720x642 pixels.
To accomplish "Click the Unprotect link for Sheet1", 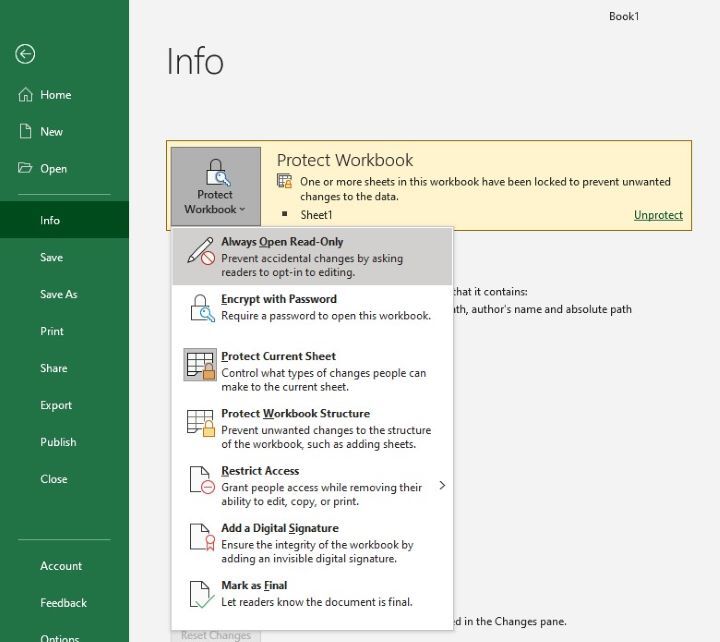I will point(658,215).
